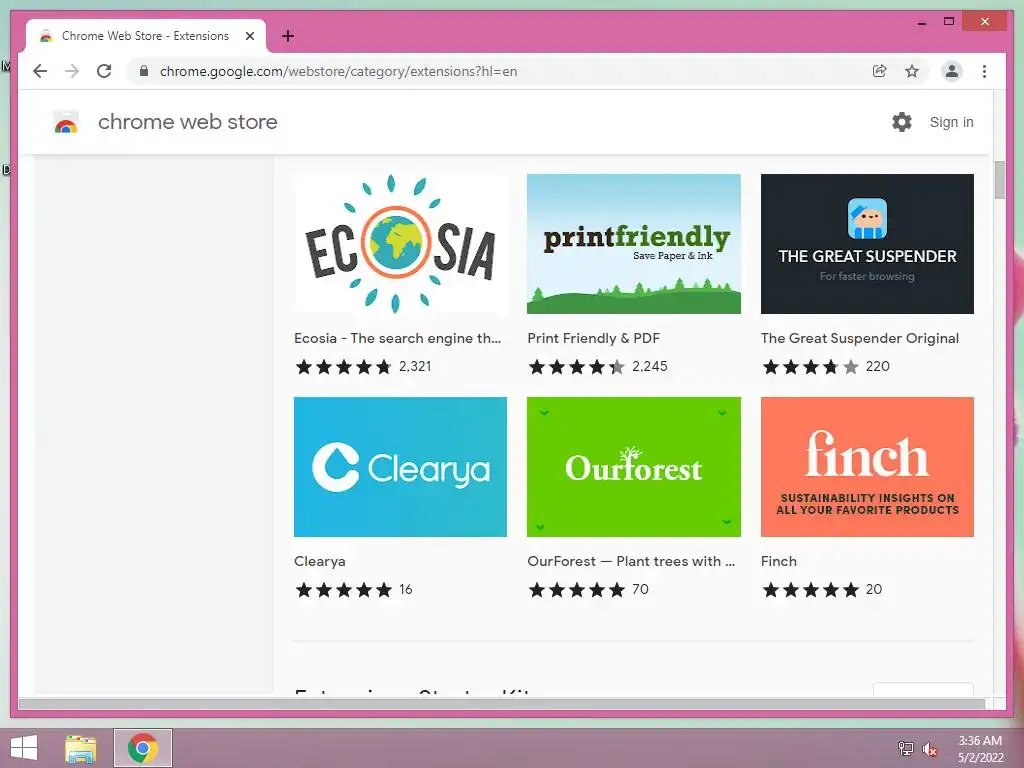
Task: Click the Print Friendly & PDF title
Action: click(594, 338)
